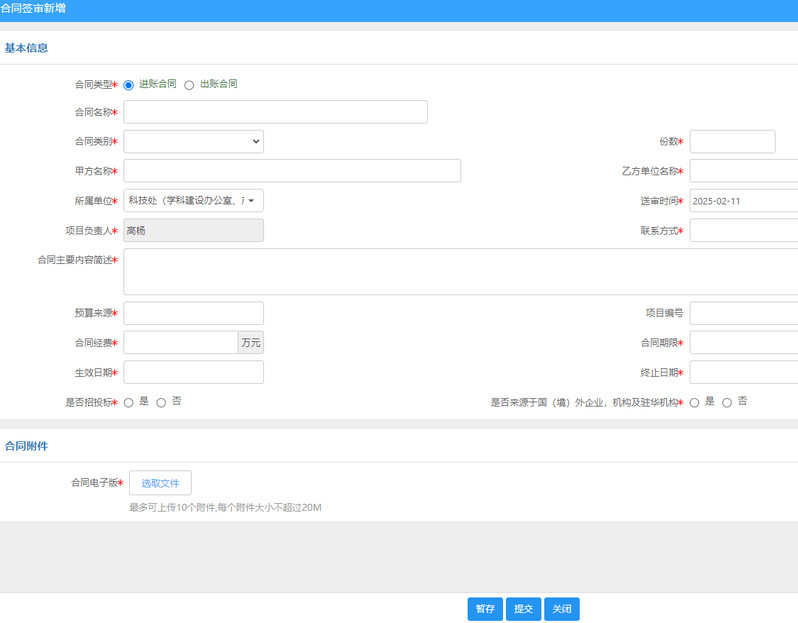This screenshot has height=623, width=798.
Task: Choose 是 for 是否招投标
Action: click(x=129, y=402)
